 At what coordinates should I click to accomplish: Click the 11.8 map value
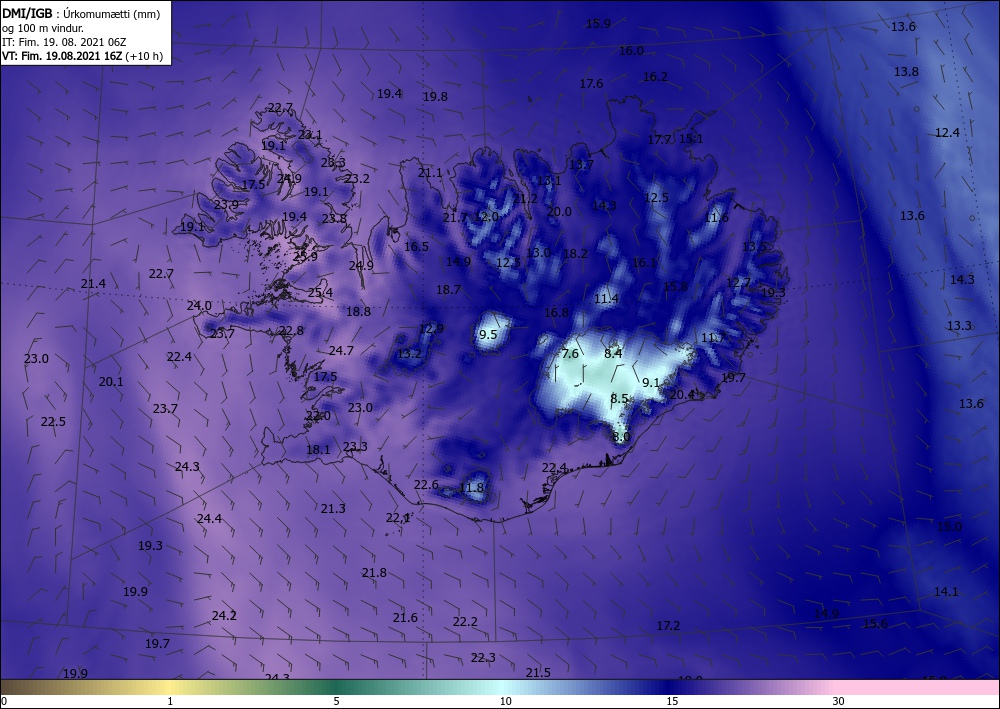coord(471,488)
